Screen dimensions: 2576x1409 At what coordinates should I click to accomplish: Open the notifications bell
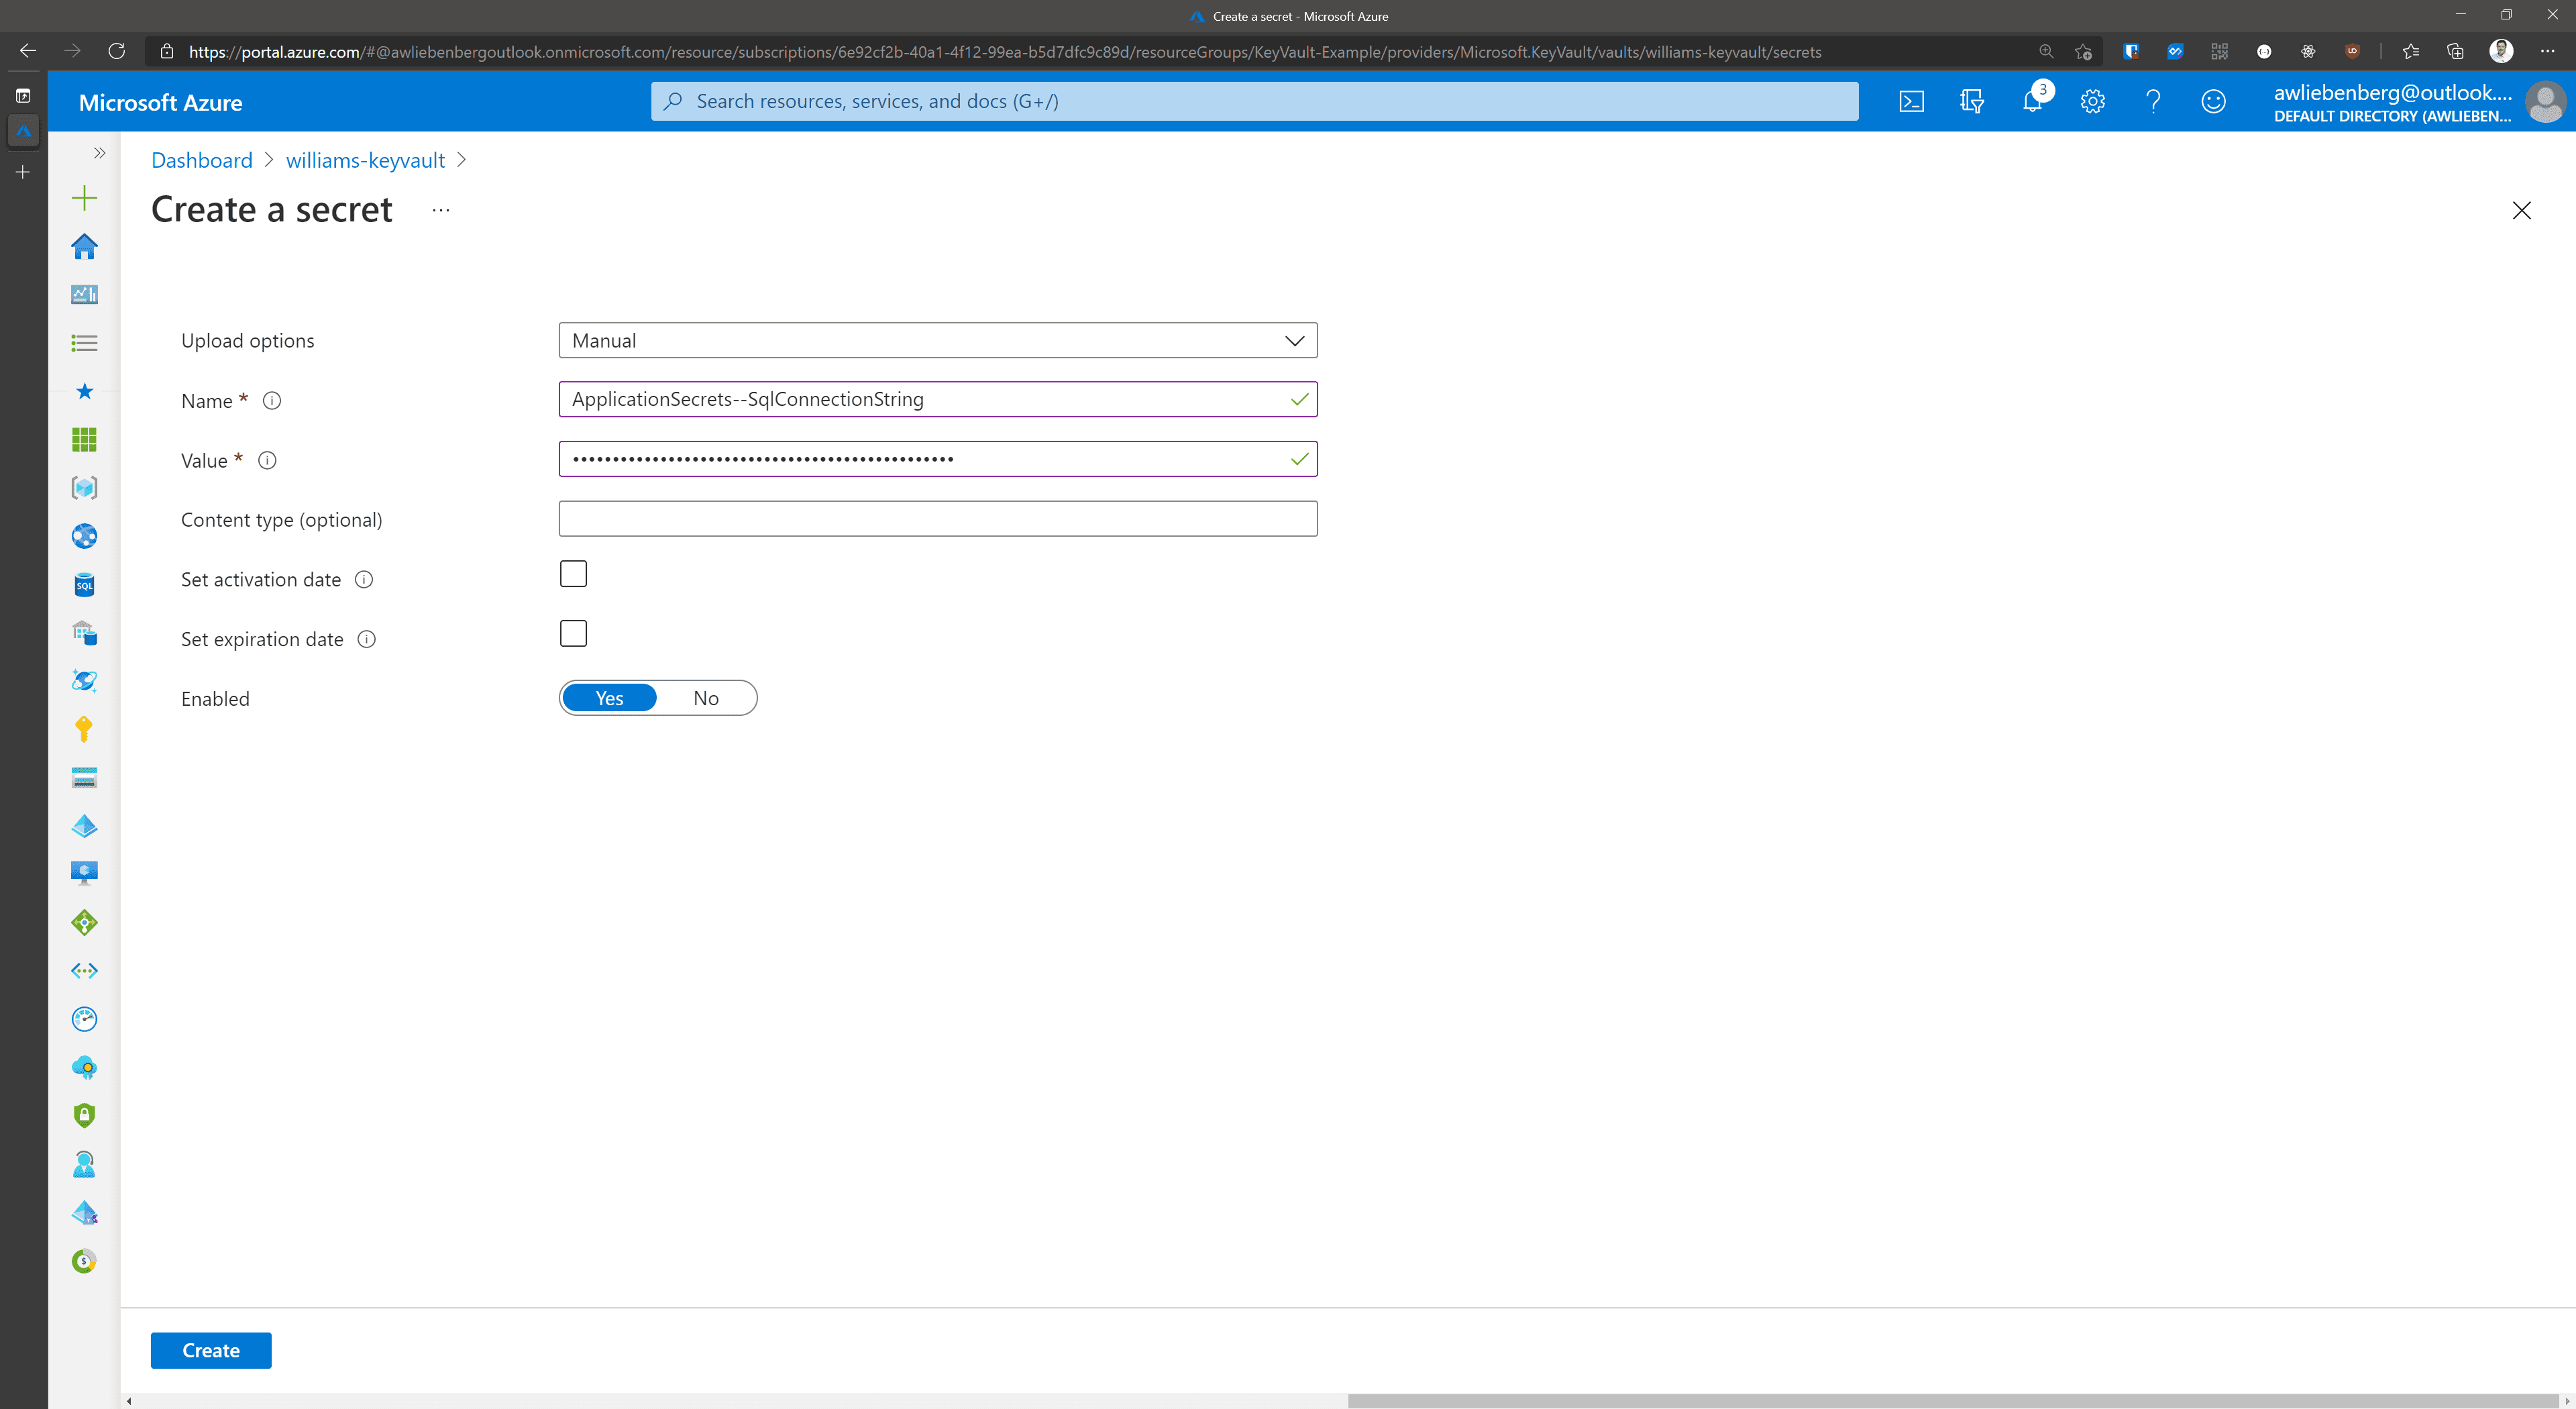pos(2032,101)
